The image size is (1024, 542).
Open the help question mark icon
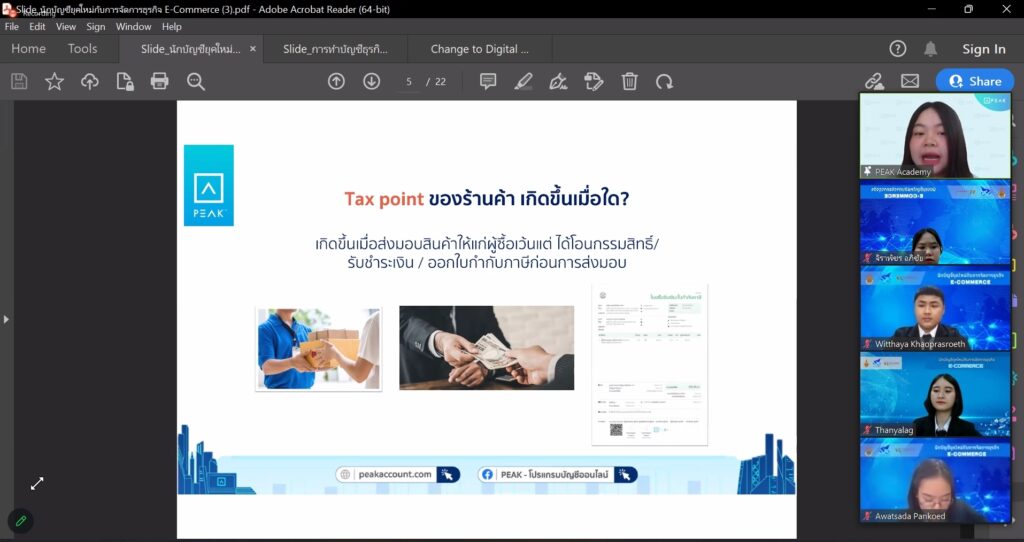(x=898, y=49)
